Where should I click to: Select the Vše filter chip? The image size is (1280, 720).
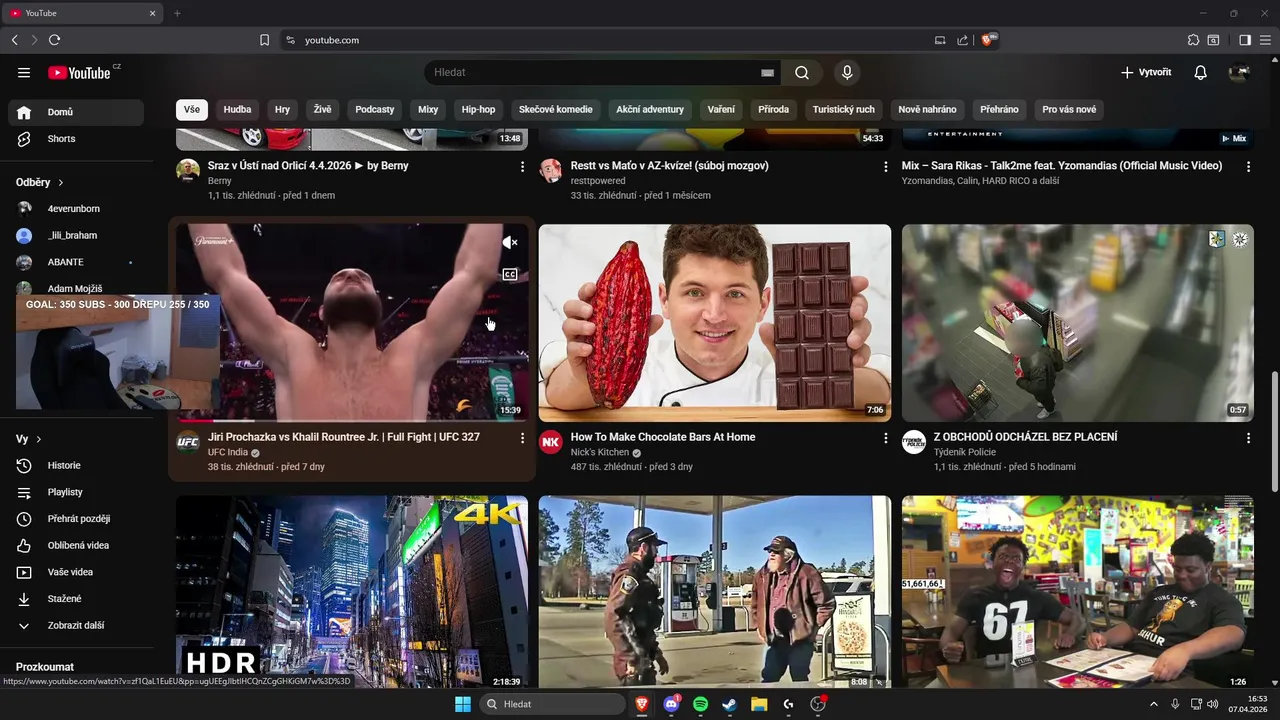(x=191, y=109)
